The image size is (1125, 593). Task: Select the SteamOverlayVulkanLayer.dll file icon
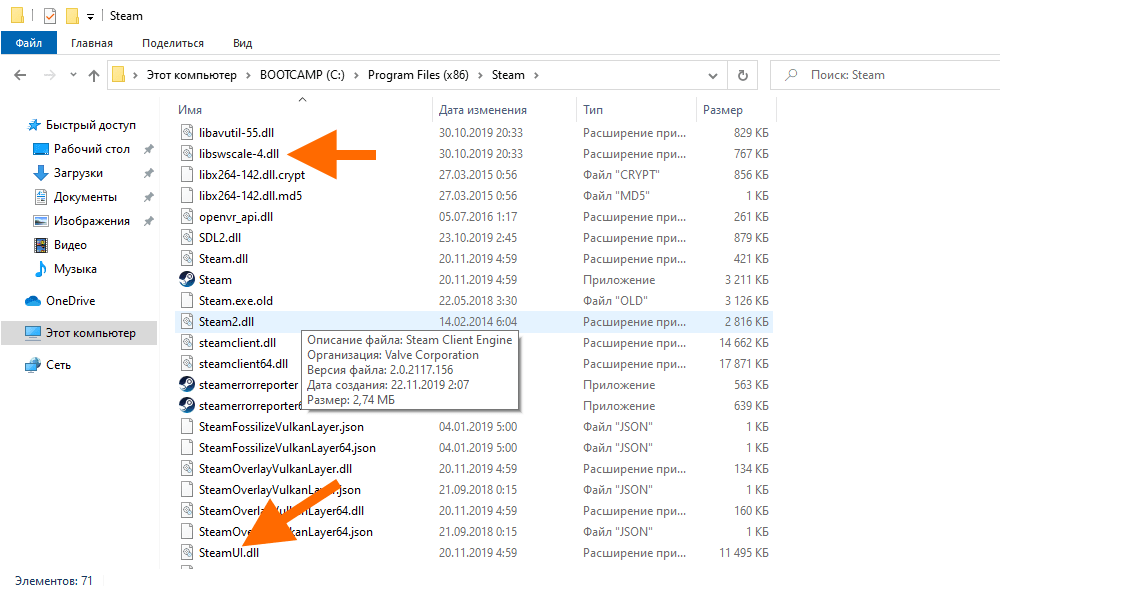[x=187, y=469]
